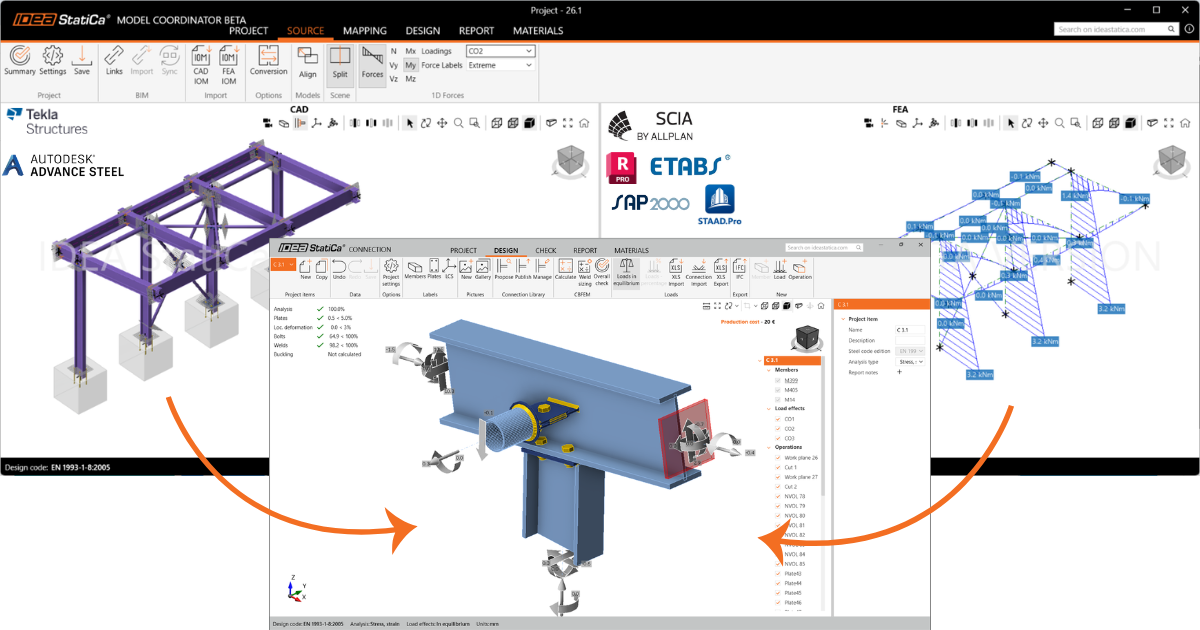Click Overall check icon
Viewport: 1200px width, 630px height.
(x=602, y=270)
